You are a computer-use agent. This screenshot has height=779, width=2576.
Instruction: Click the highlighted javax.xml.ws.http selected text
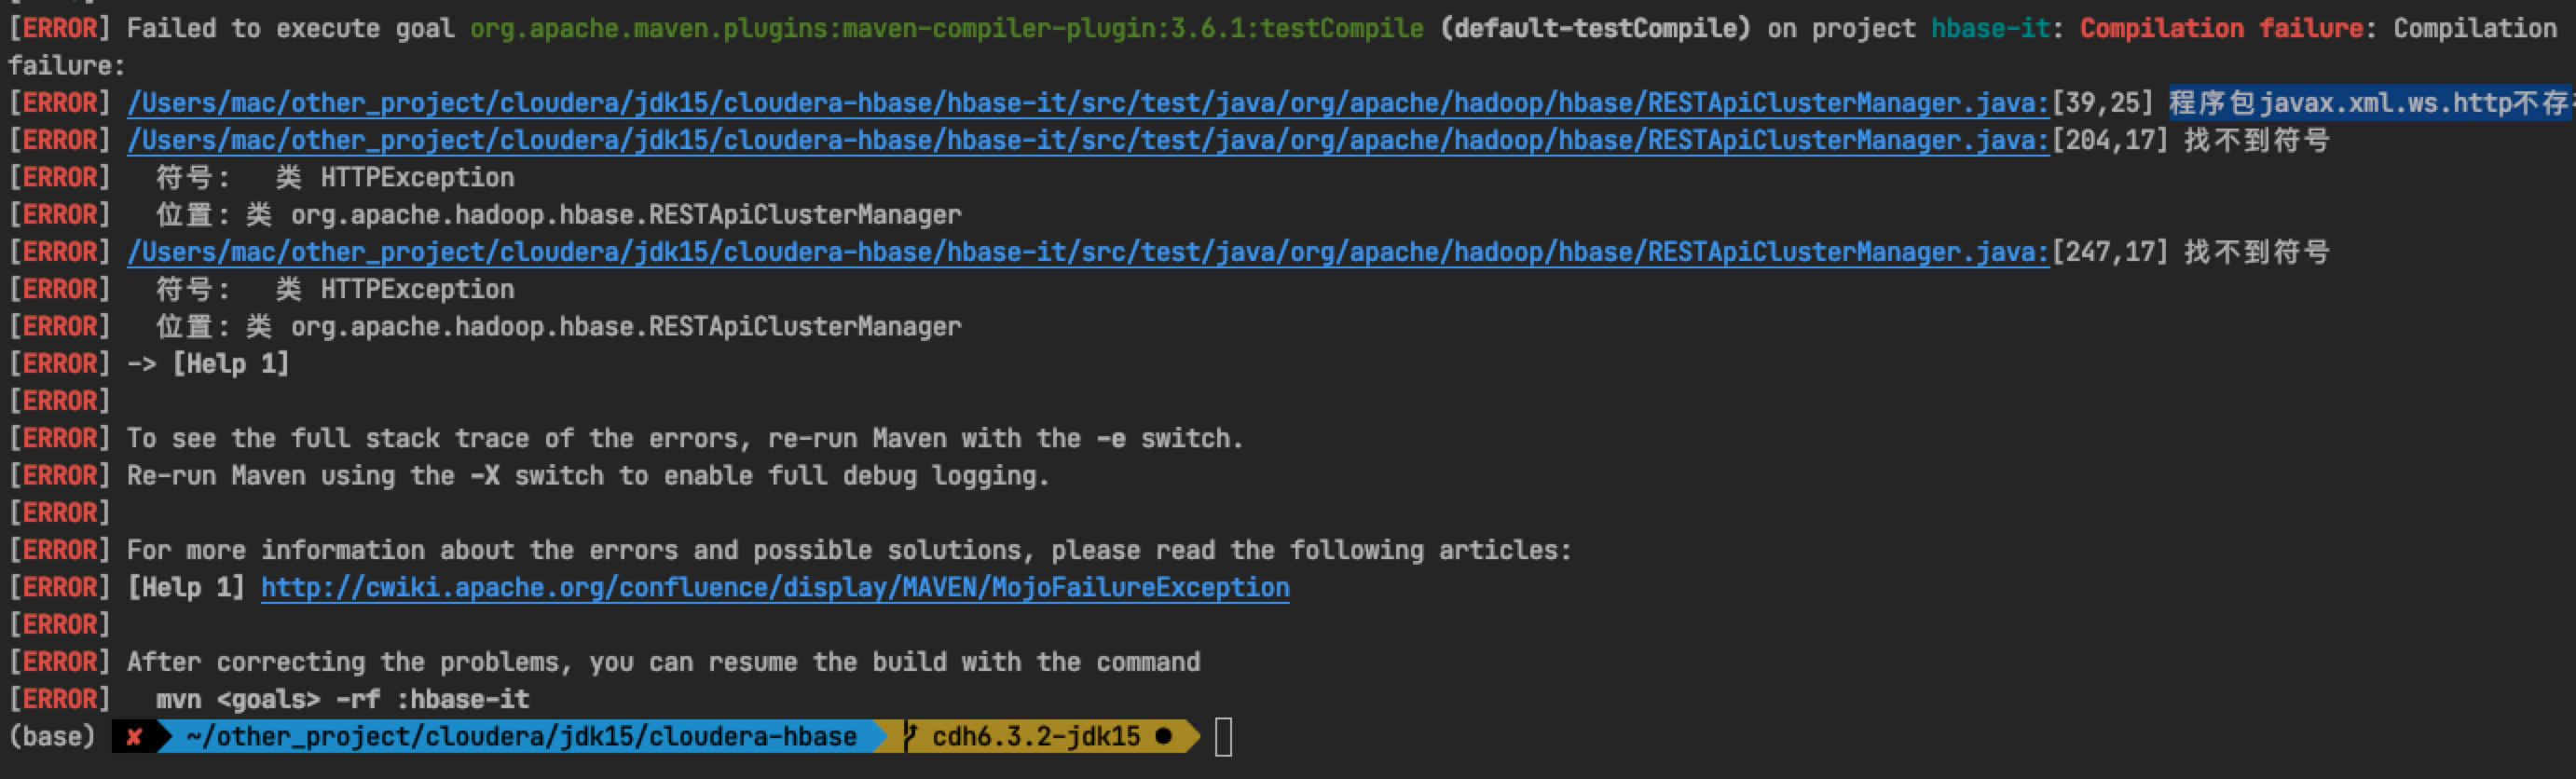[2370, 103]
